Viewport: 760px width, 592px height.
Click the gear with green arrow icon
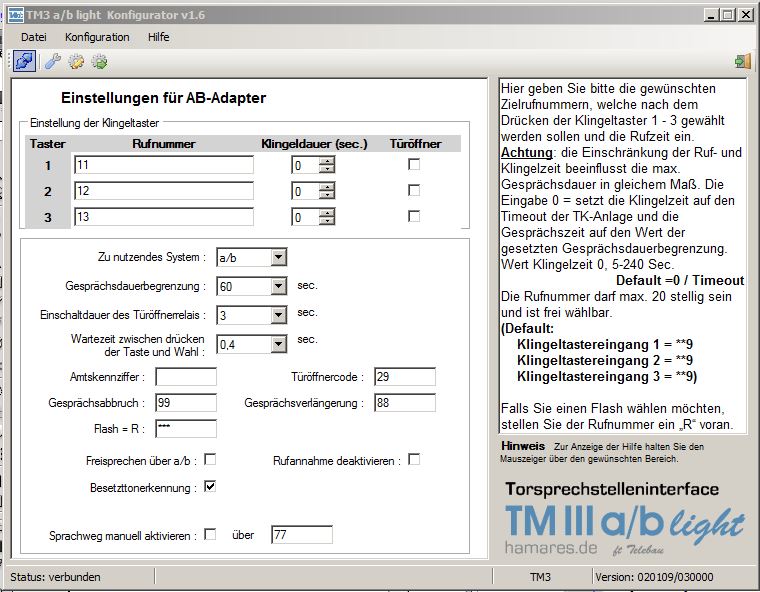click(x=99, y=62)
